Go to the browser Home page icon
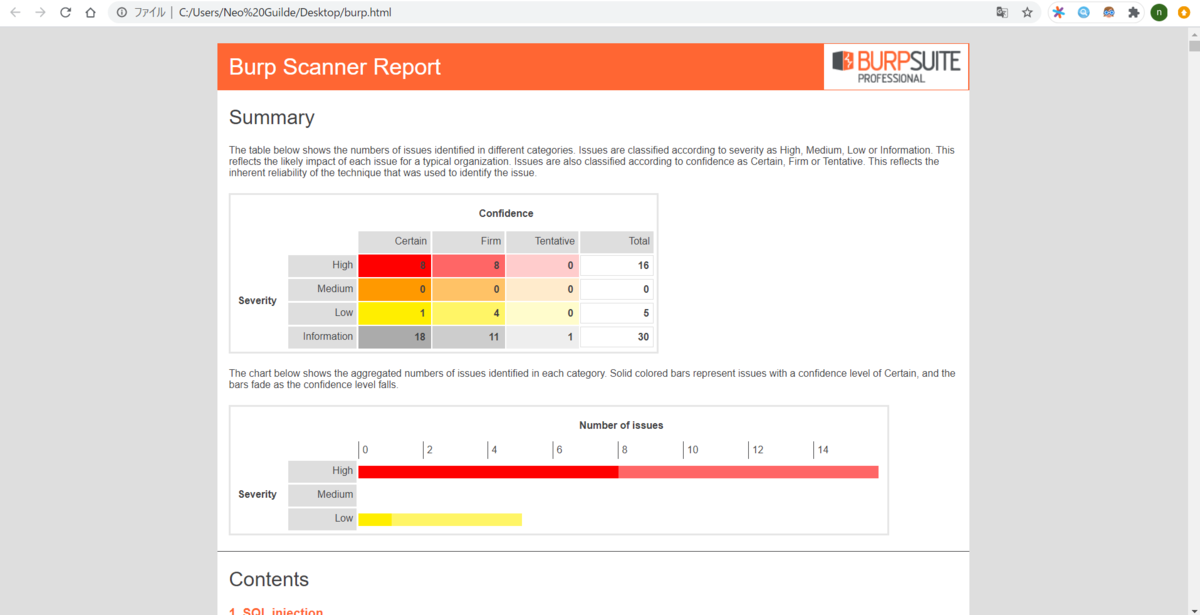This screenshot has width=1200, height=615. 90,13
